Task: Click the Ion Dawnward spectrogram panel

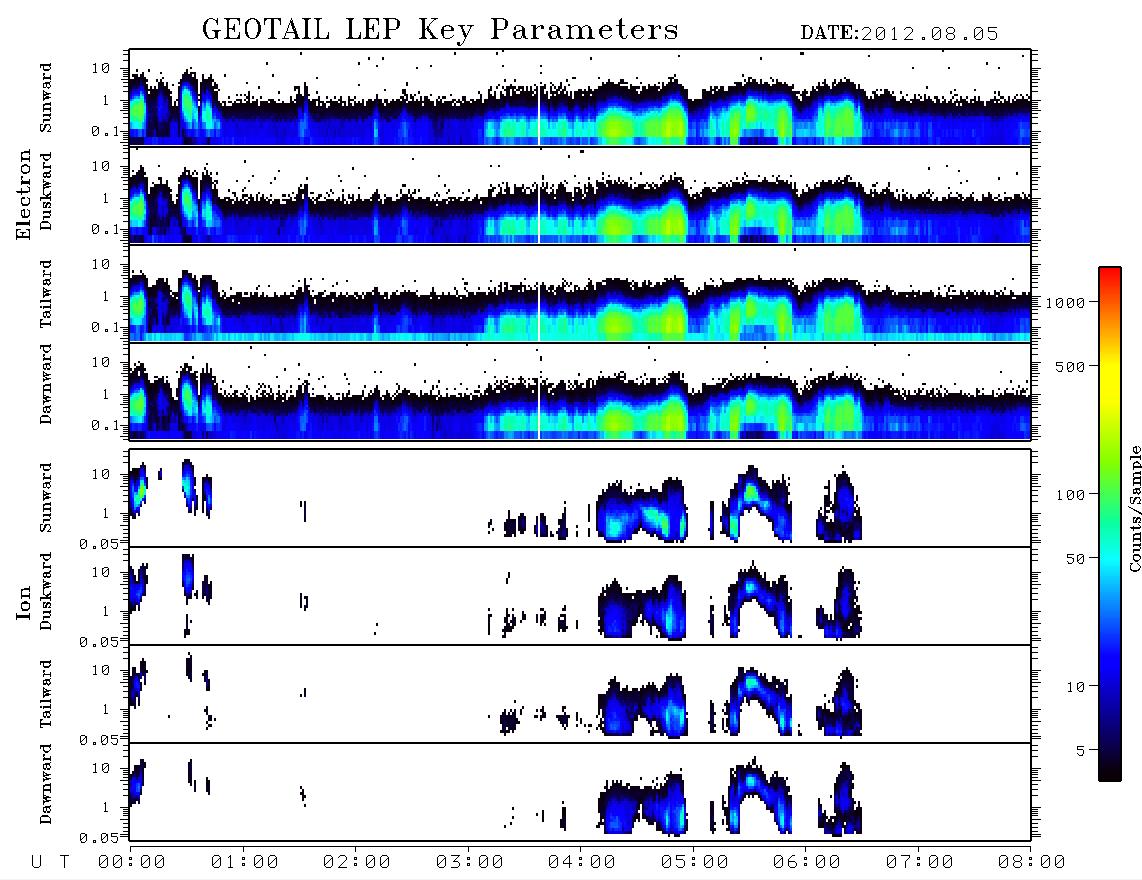Action: pos(580,792)
